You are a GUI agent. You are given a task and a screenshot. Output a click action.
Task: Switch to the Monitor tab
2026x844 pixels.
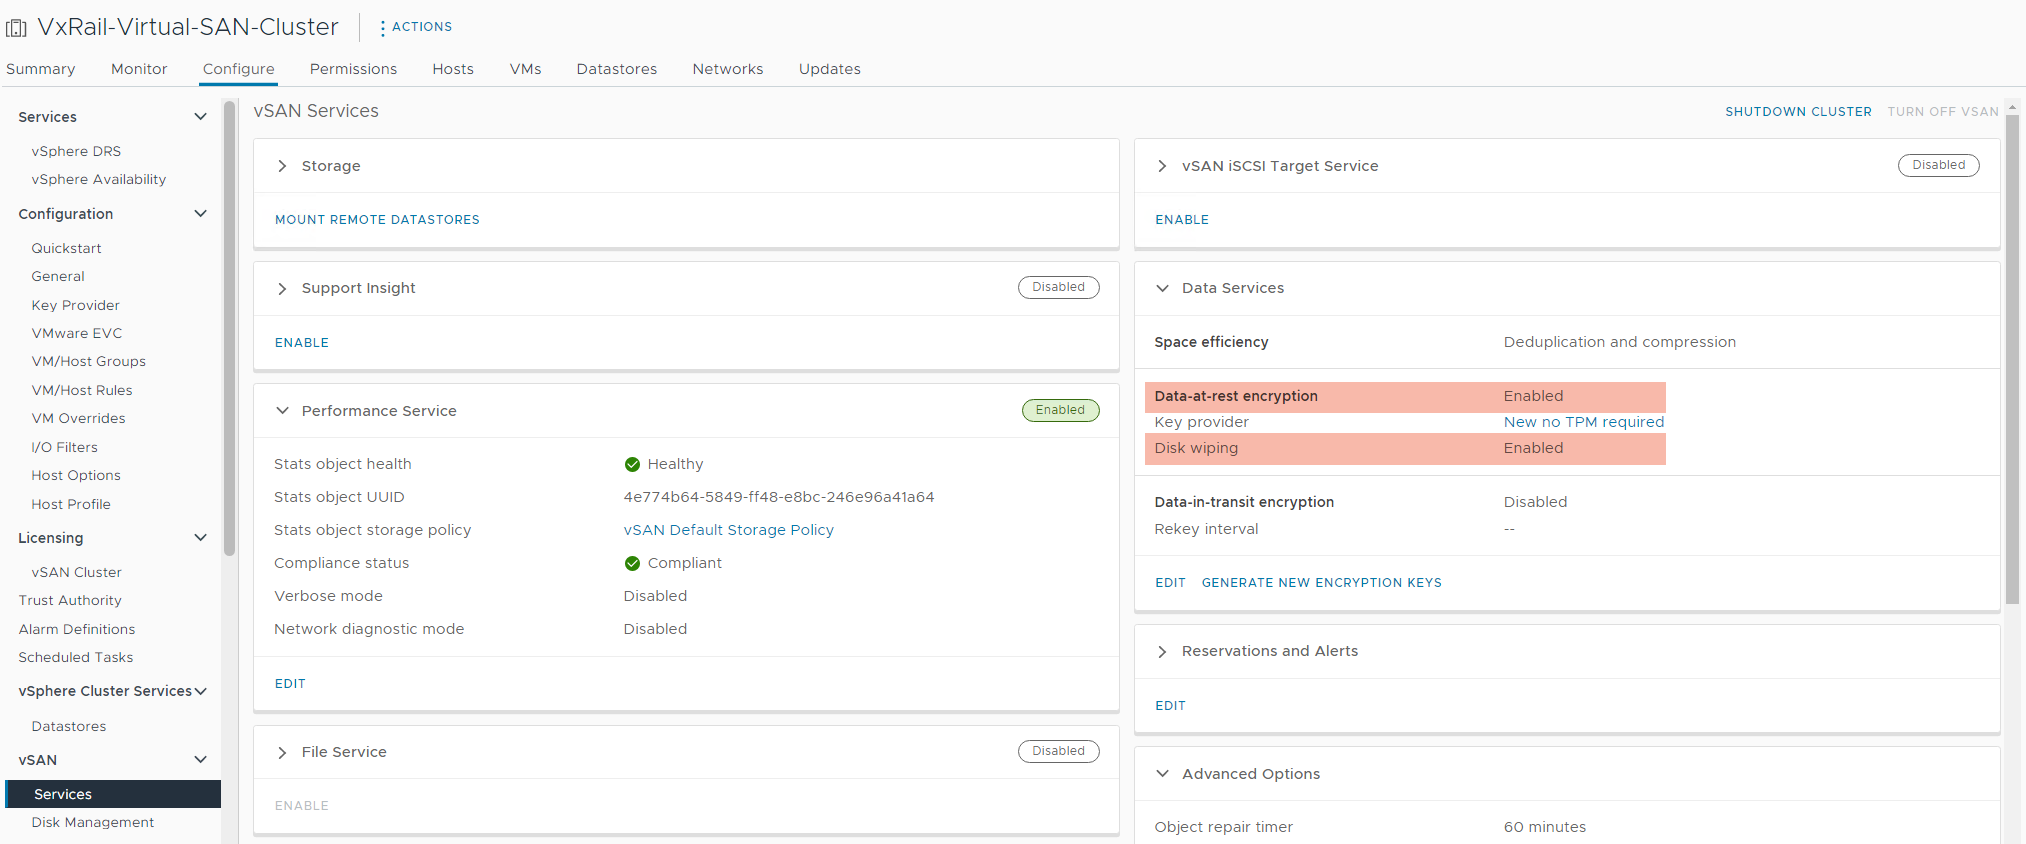(x=139, y=69)
